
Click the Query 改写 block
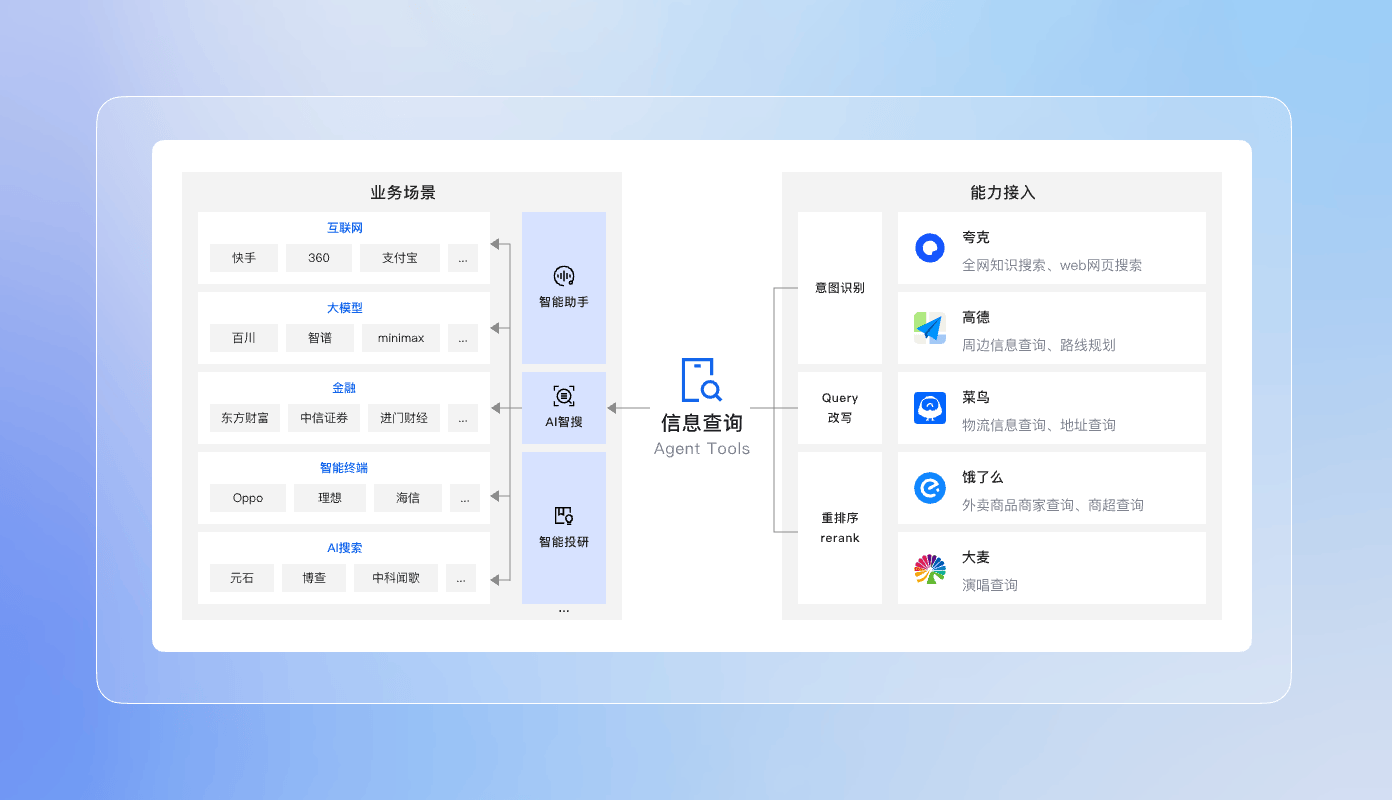coord(840,408)
